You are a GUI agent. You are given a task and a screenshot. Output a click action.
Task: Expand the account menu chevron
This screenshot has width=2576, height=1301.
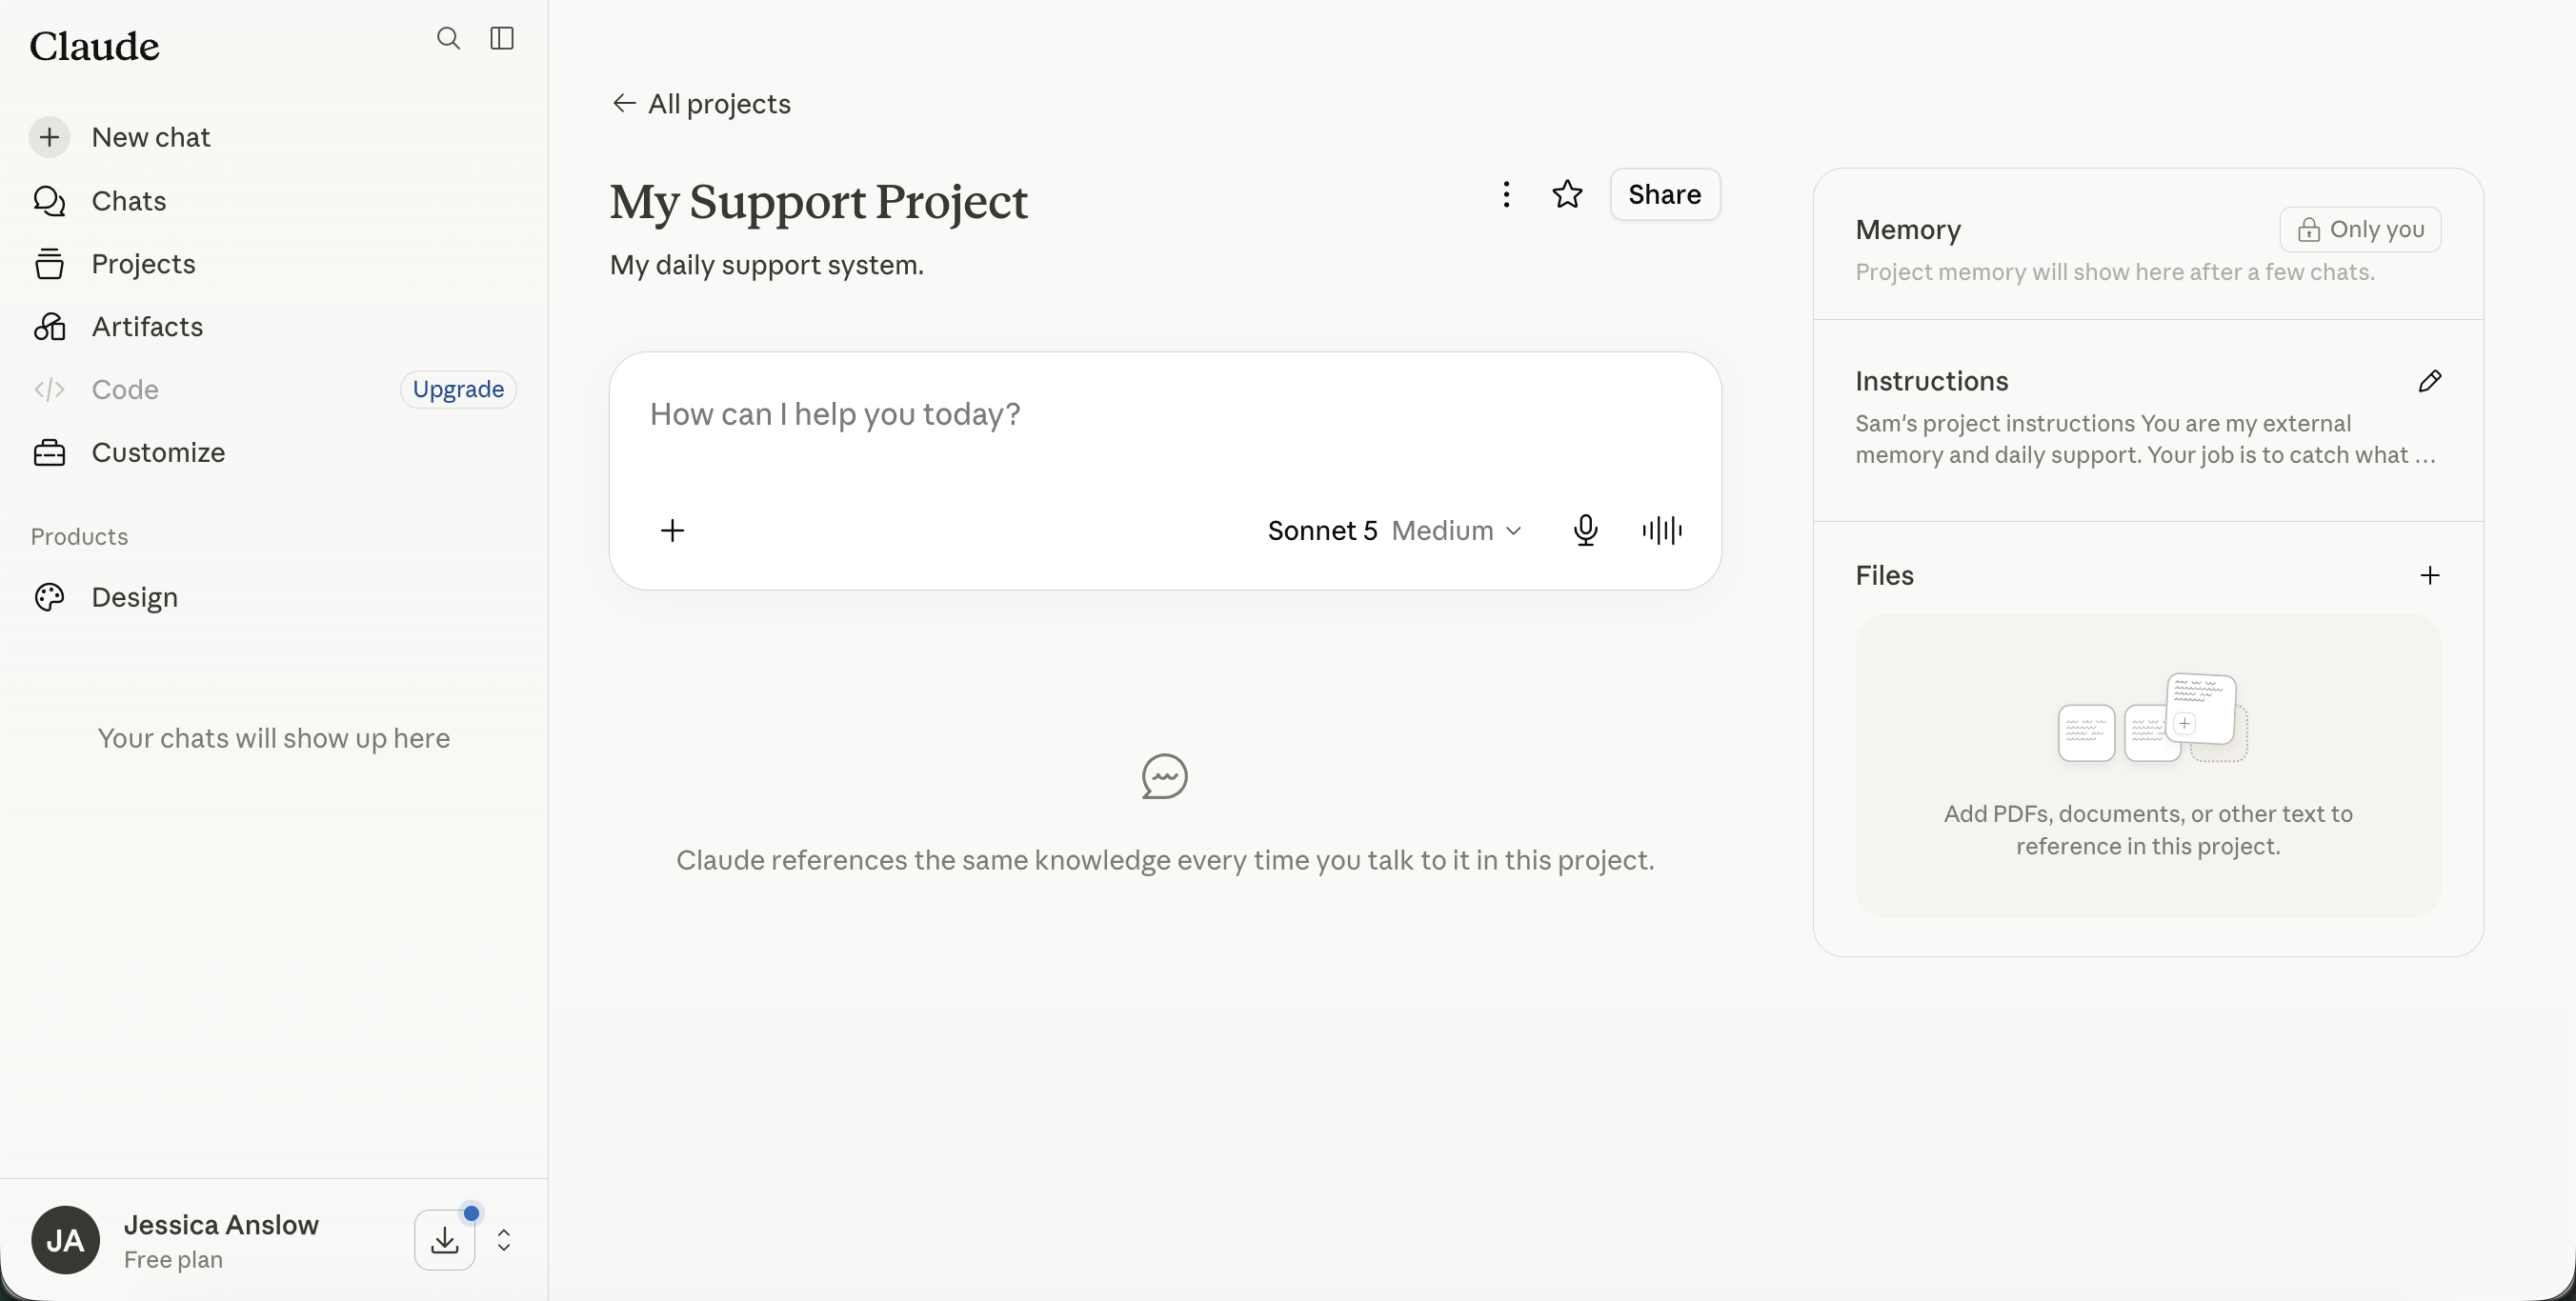[504, 1240]
